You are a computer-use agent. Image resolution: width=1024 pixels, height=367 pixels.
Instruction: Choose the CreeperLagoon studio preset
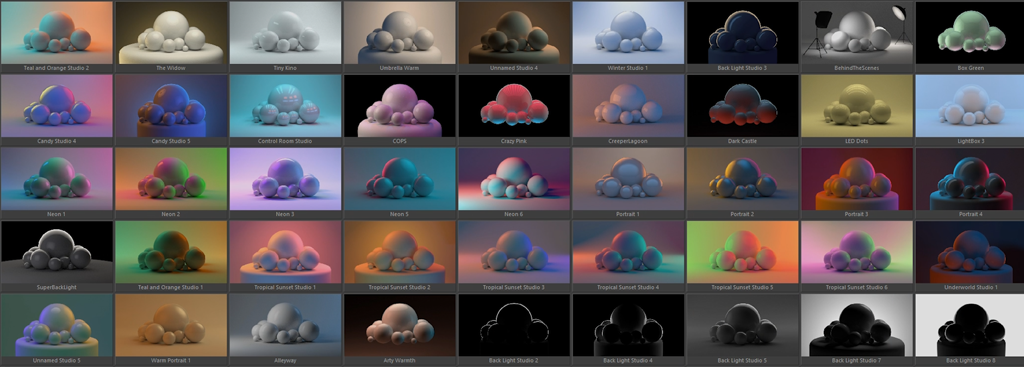click(628, 106)
